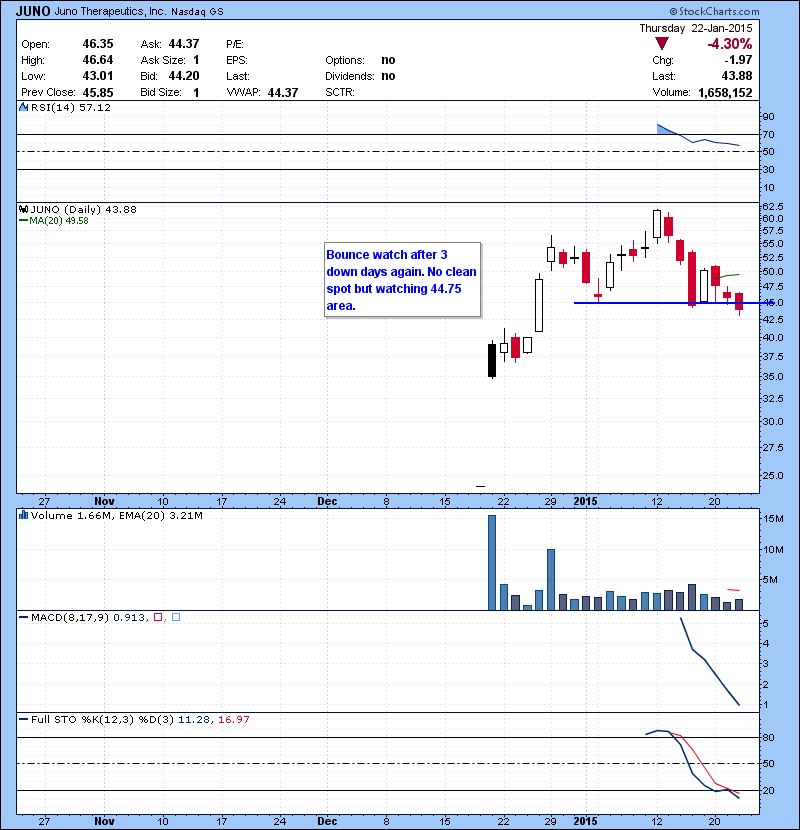Click the black first-day candlestick
This screenshot has height=830, width=800.
[492, 360]
